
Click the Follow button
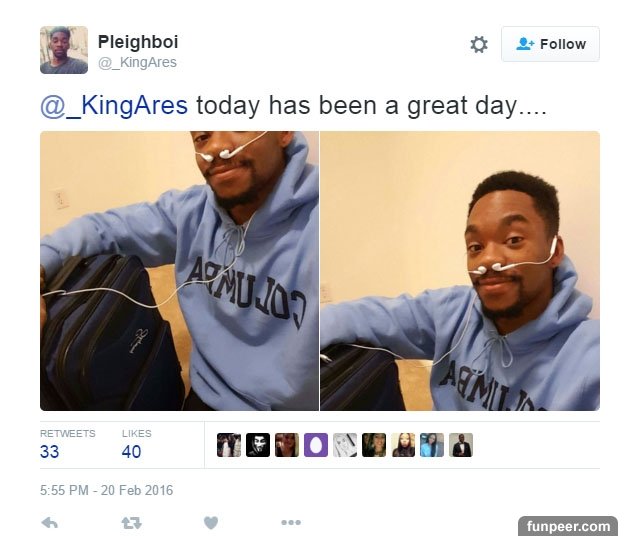pyautogui.click(x=550, y=44)
